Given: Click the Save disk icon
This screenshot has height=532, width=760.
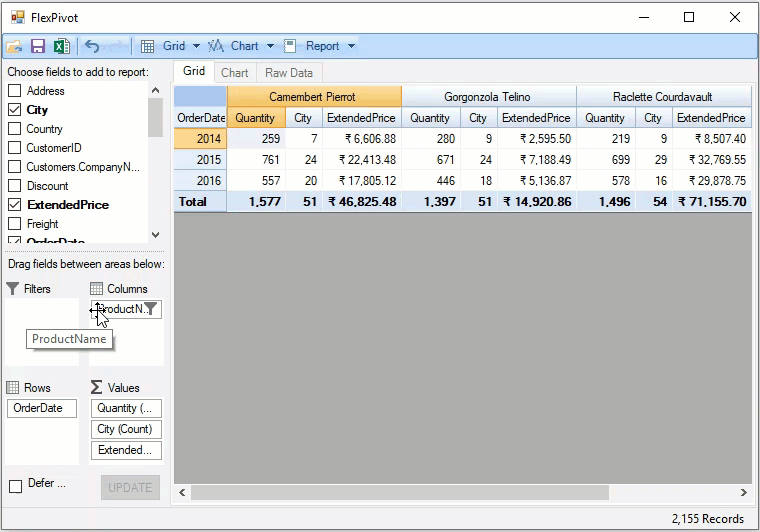Looking at the screenshot, I should 38,46.
